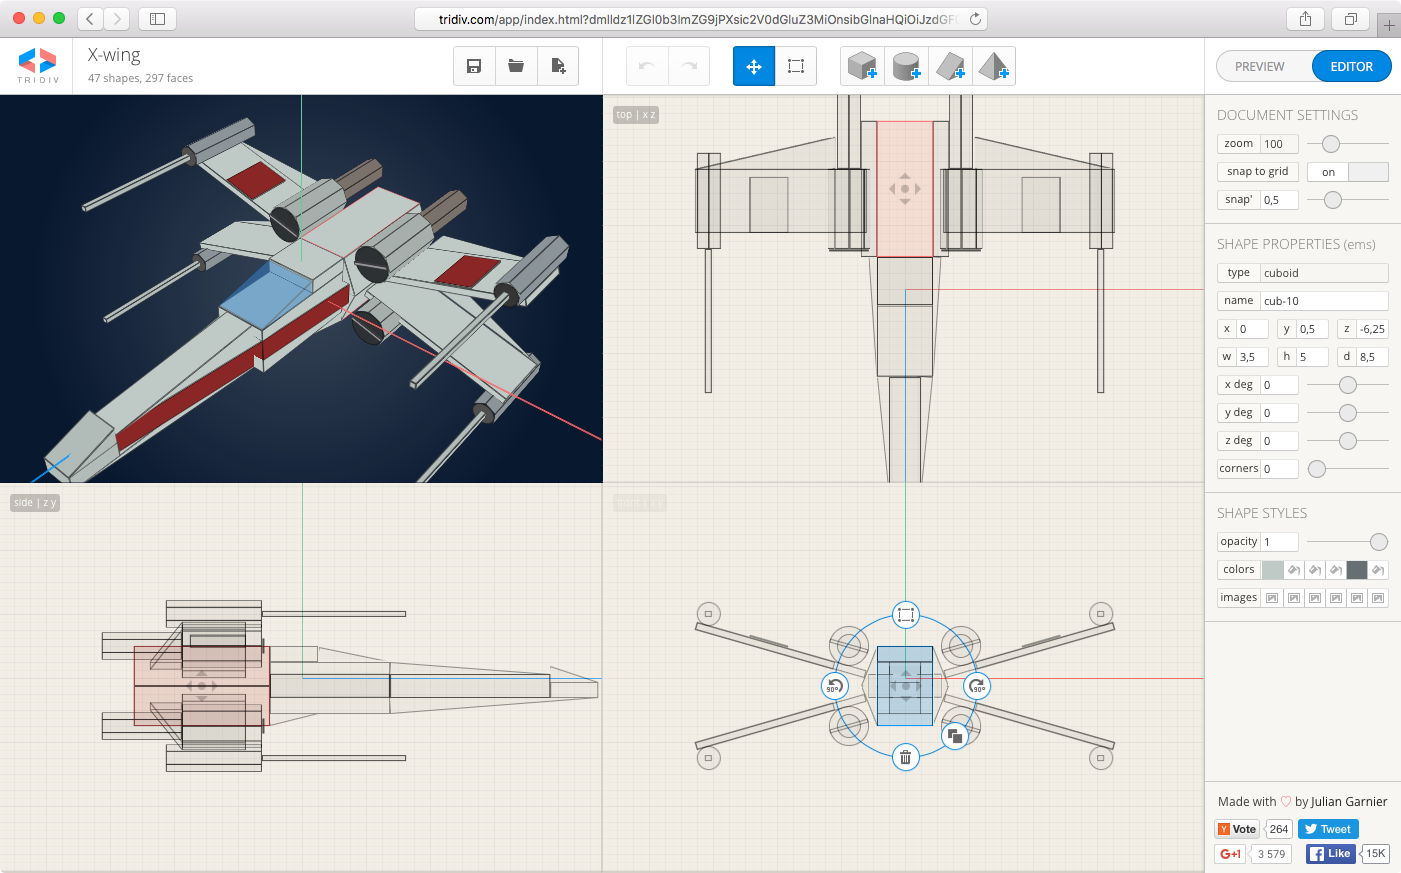This screenshot has height=873, width=1401.
Task: Duplicate the selected shape
Action: (x=955, y=736)
